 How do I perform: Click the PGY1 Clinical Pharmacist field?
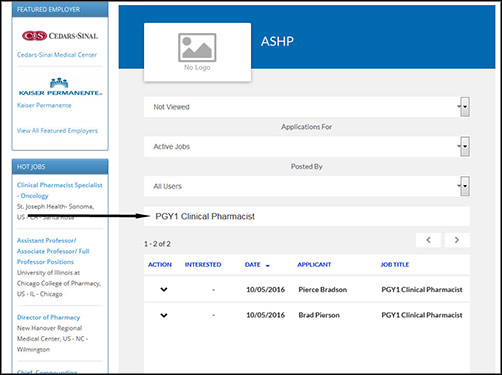coord(307,216)
